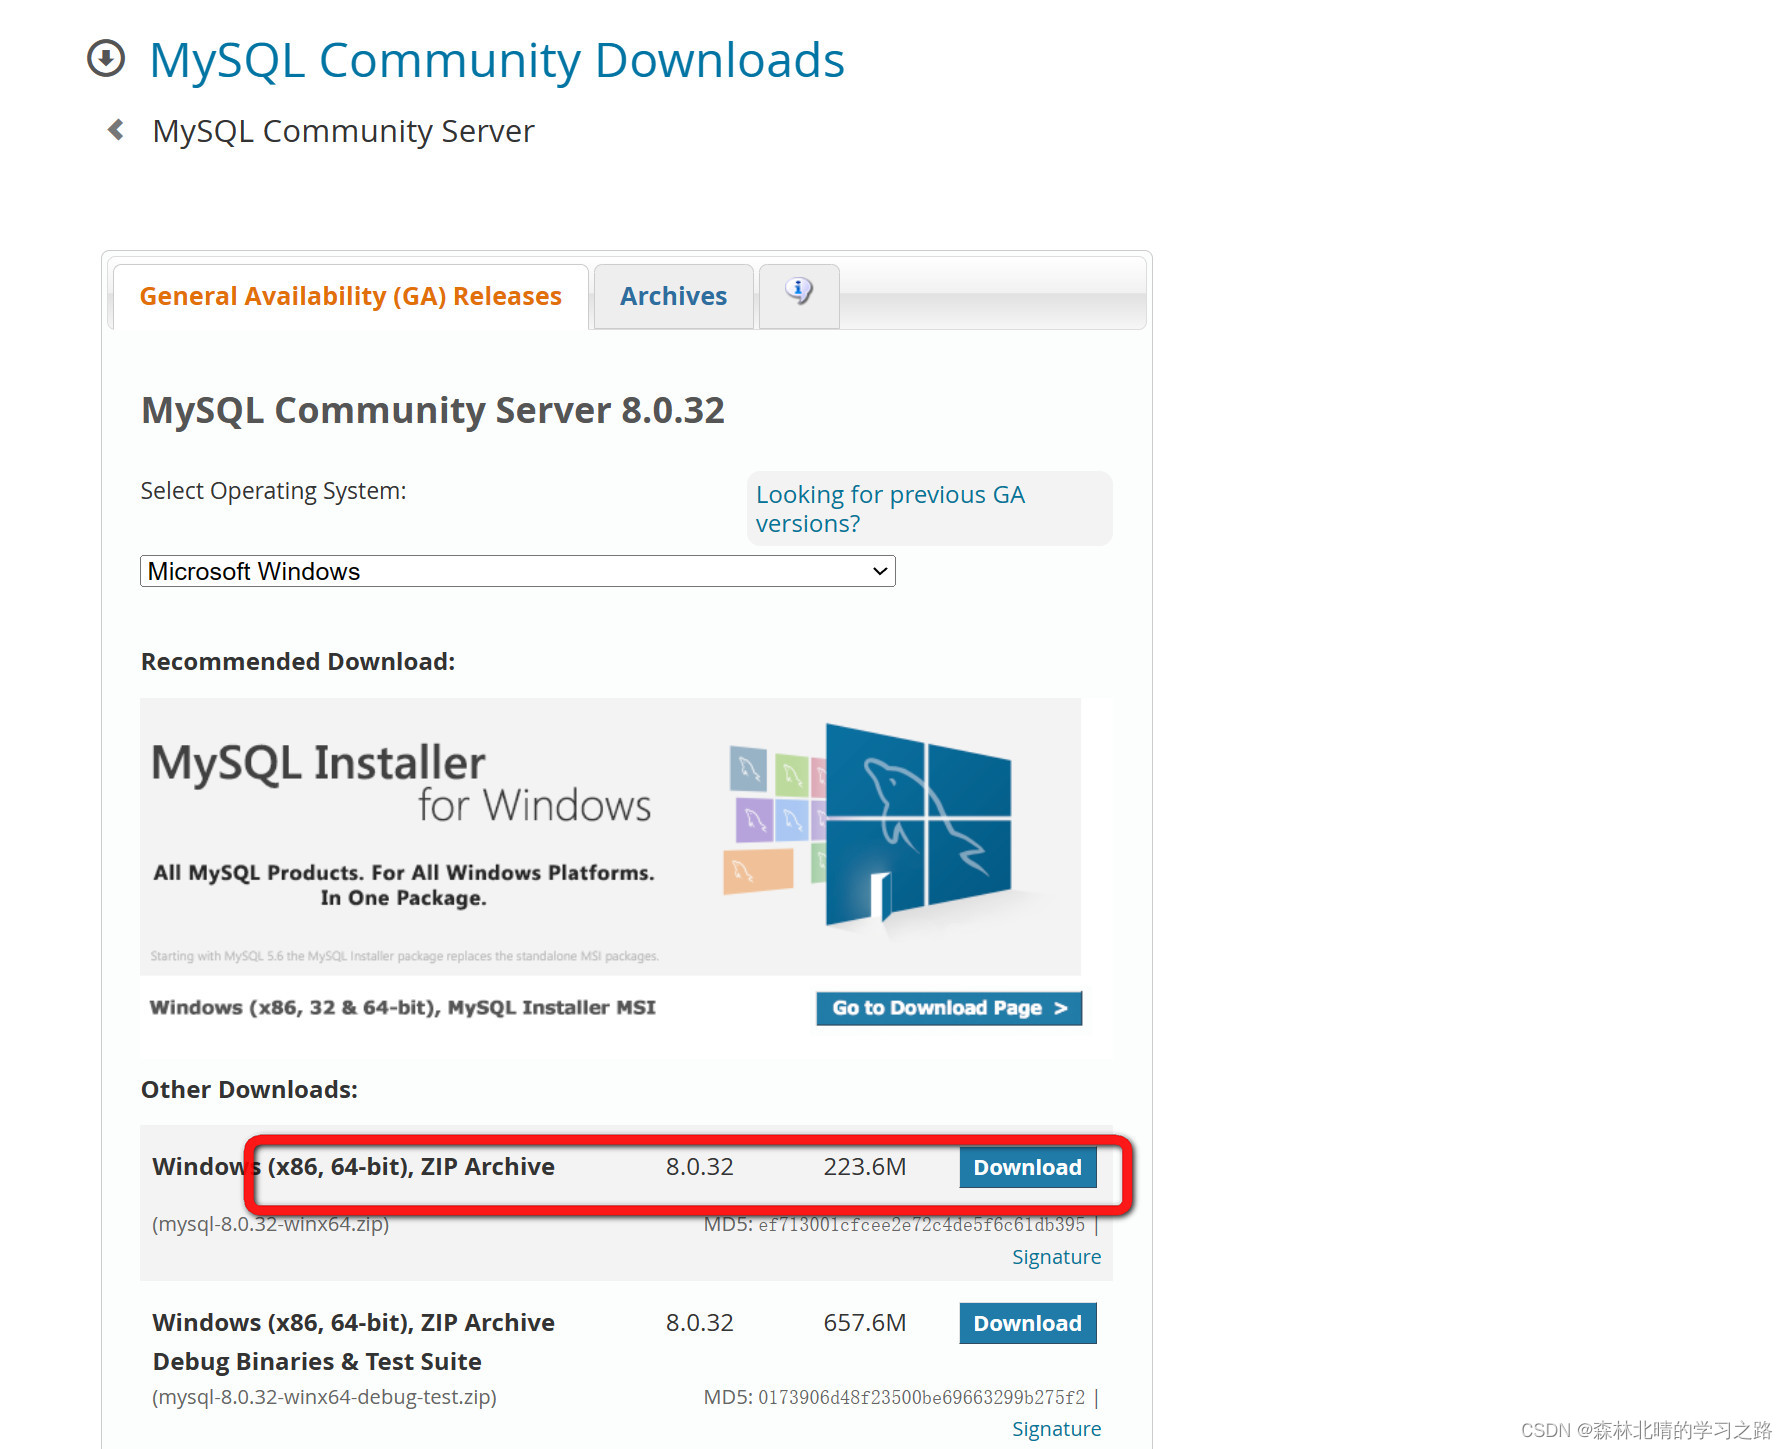Open the Microsoft Windows operating system dropdown
Image resolution: width=1788 pixels, height=1449 pixels.
click(x=517, y=571)
